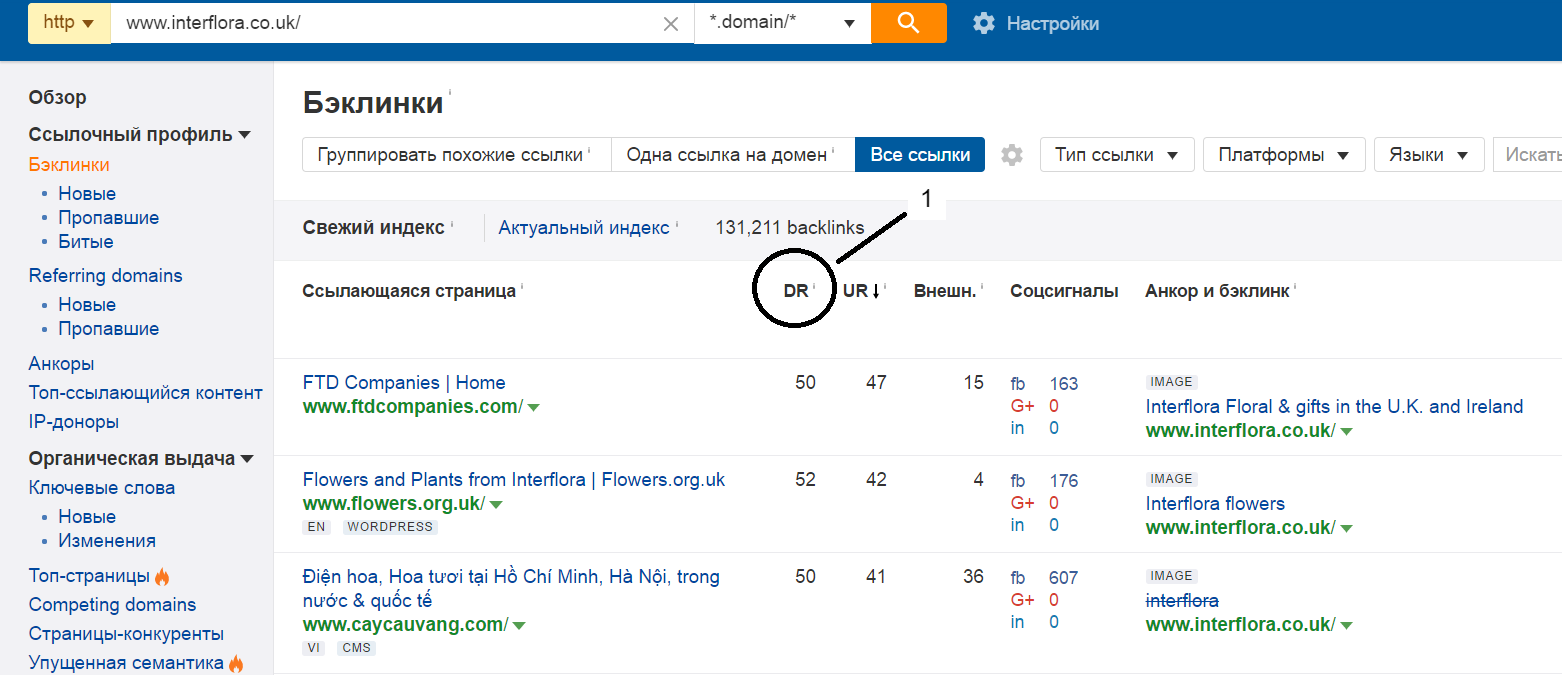
Task: Open Новые under Referring domains
Action: click(87, 305)
